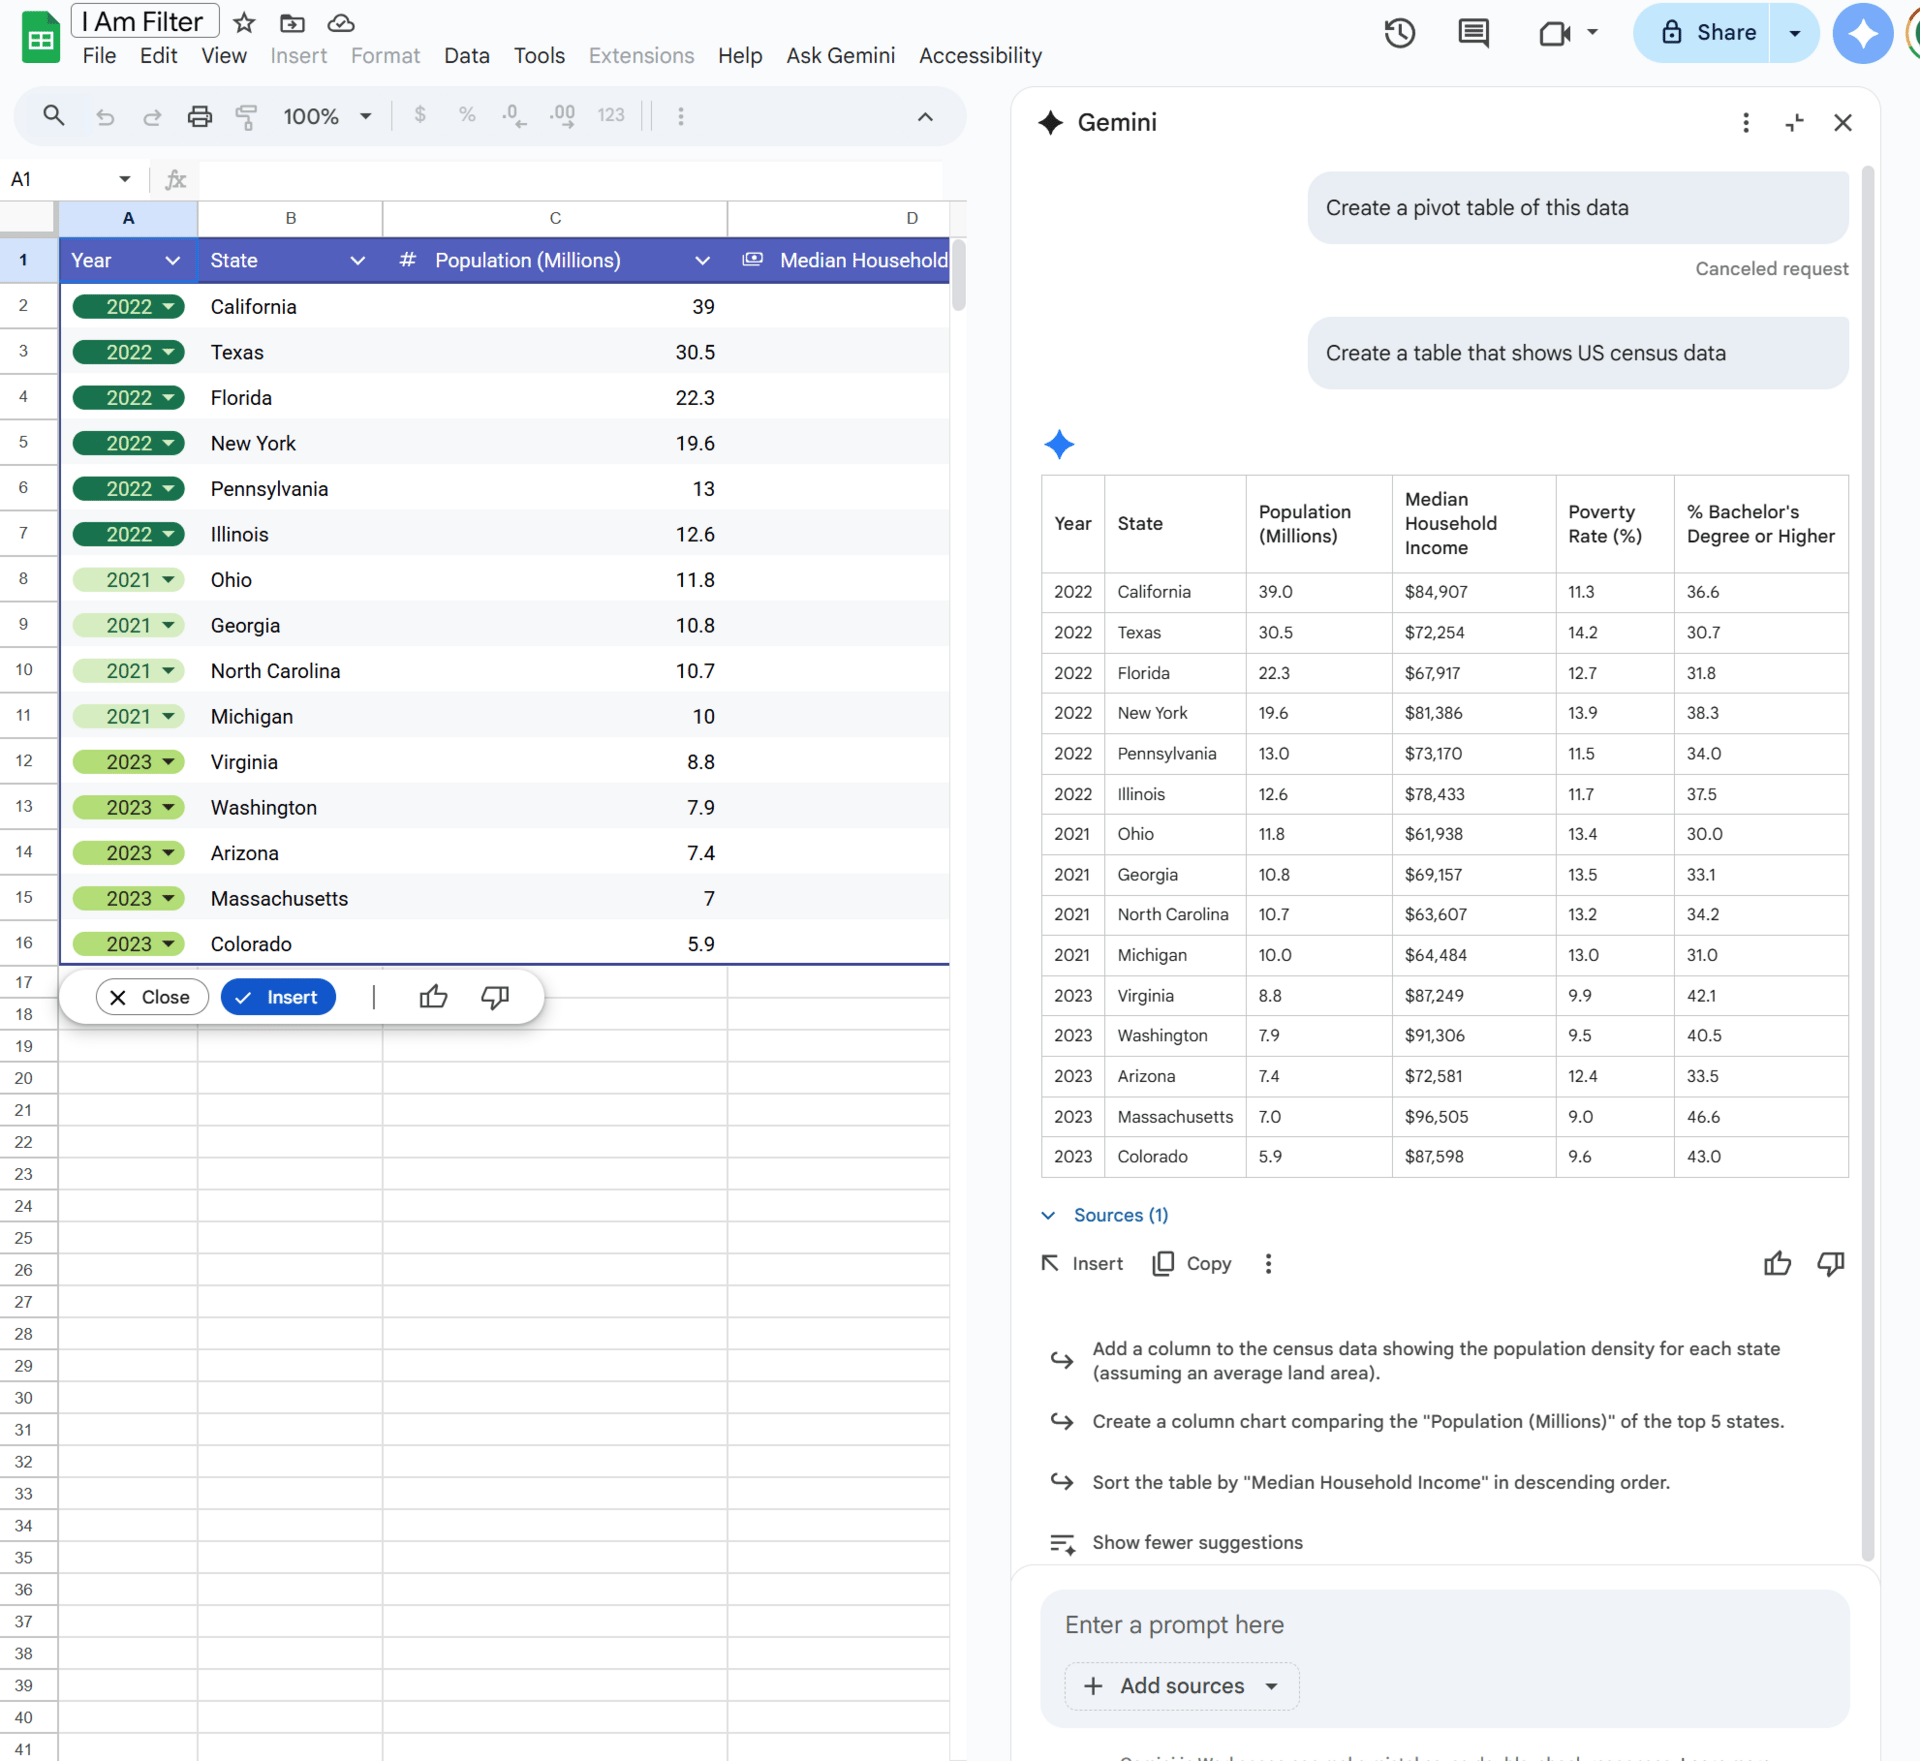Collapse the Gemini side panel
Viewport: 1920px width, 1761px height.
[1794, 122]
